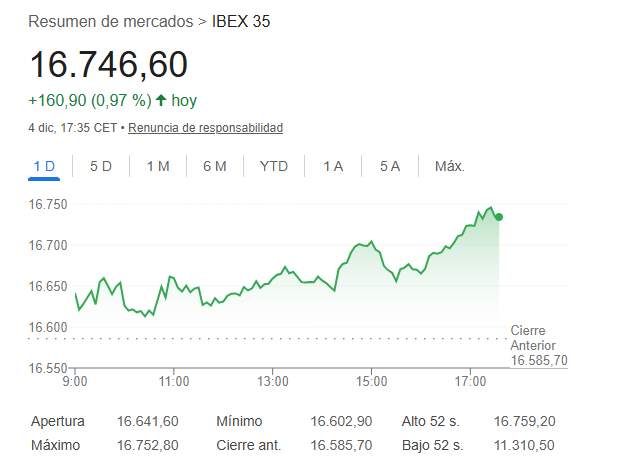Click the 13:00 time axis label
The height and width of the screenshot is (473, 622).
pyautogui.click(x=272, y=381)
